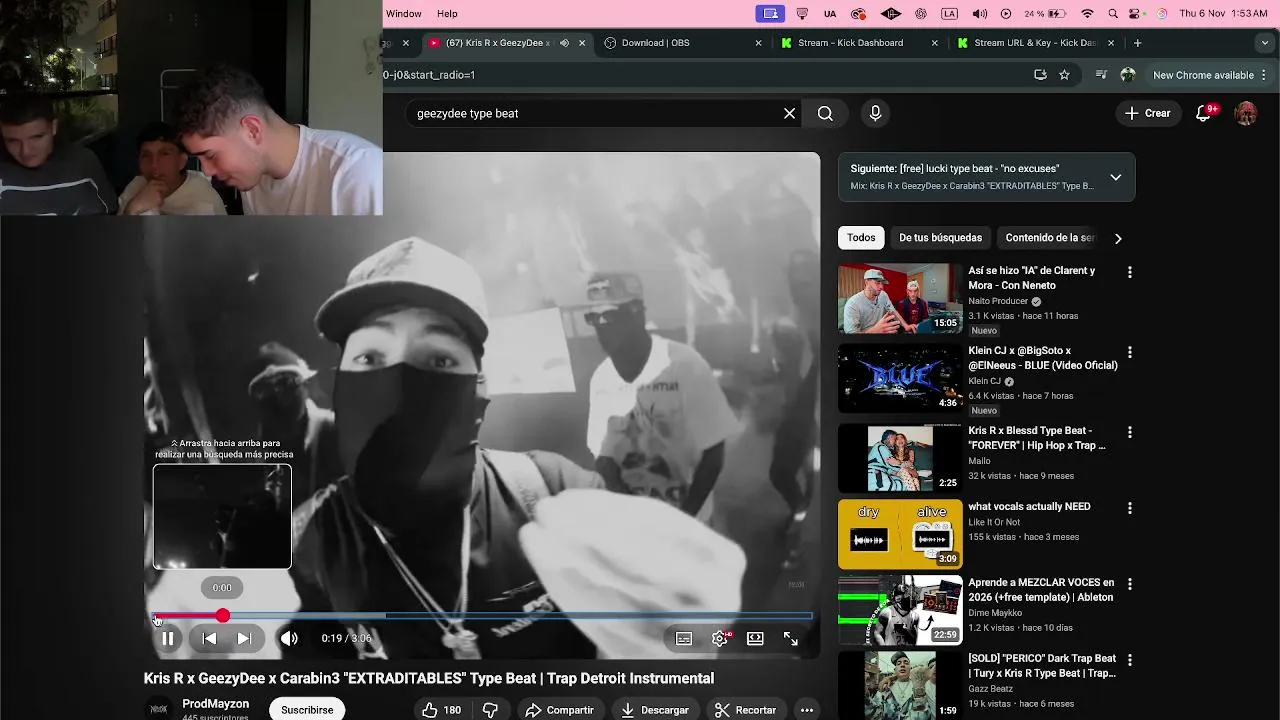Skip to the next video in the mix

pos(244,638)
